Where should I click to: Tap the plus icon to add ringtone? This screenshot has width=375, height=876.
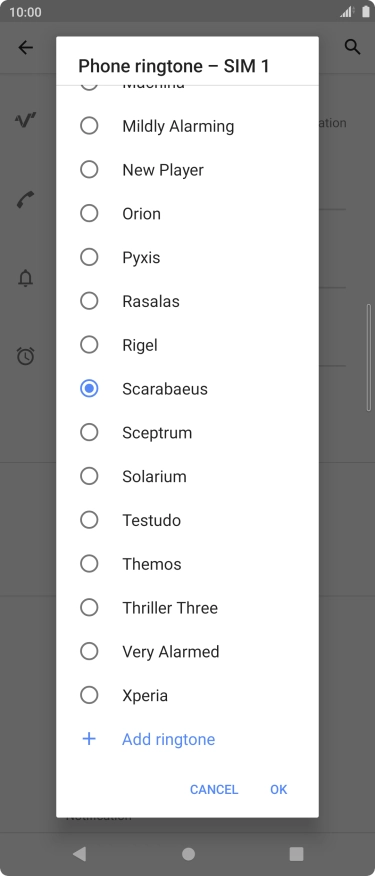click(x=89, y=739)
